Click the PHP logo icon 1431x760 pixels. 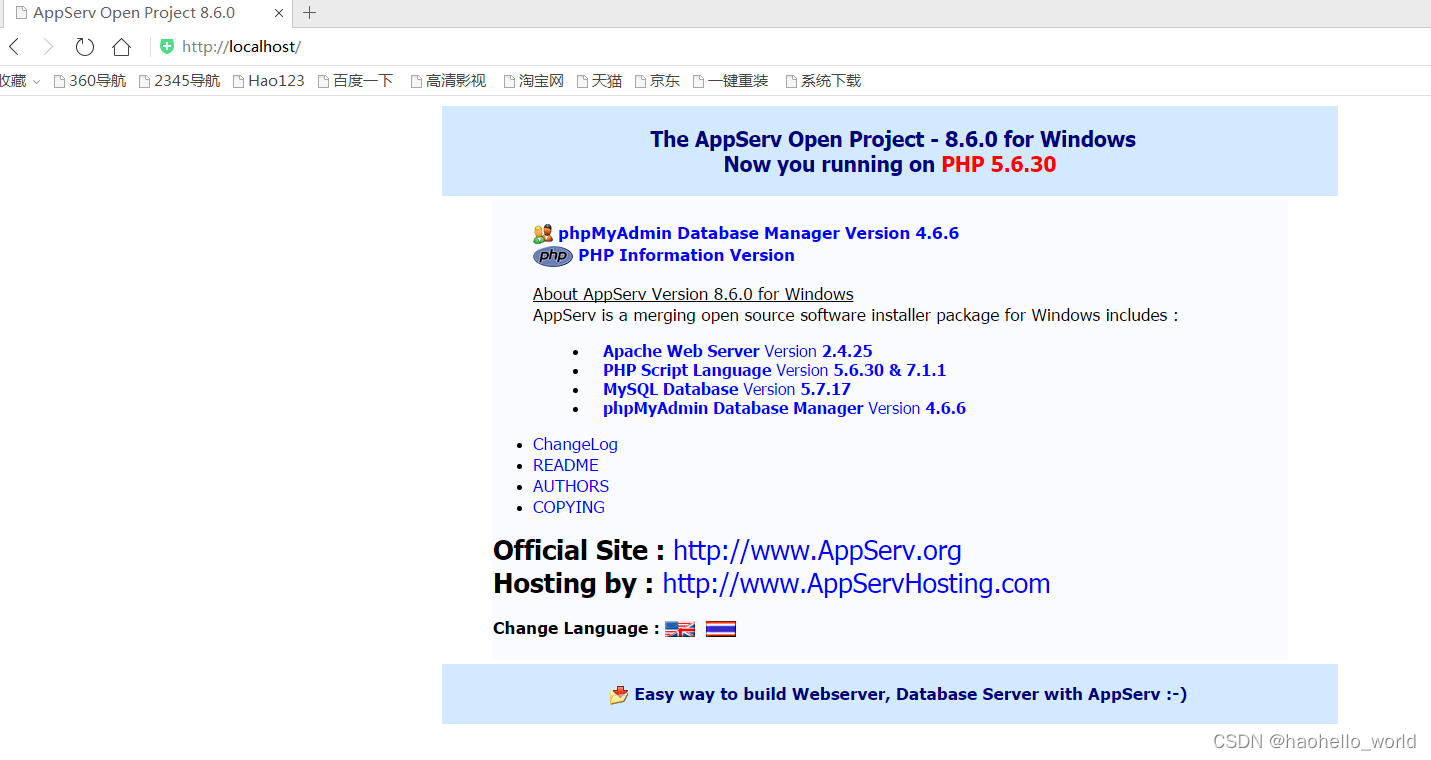click(552, 256)
